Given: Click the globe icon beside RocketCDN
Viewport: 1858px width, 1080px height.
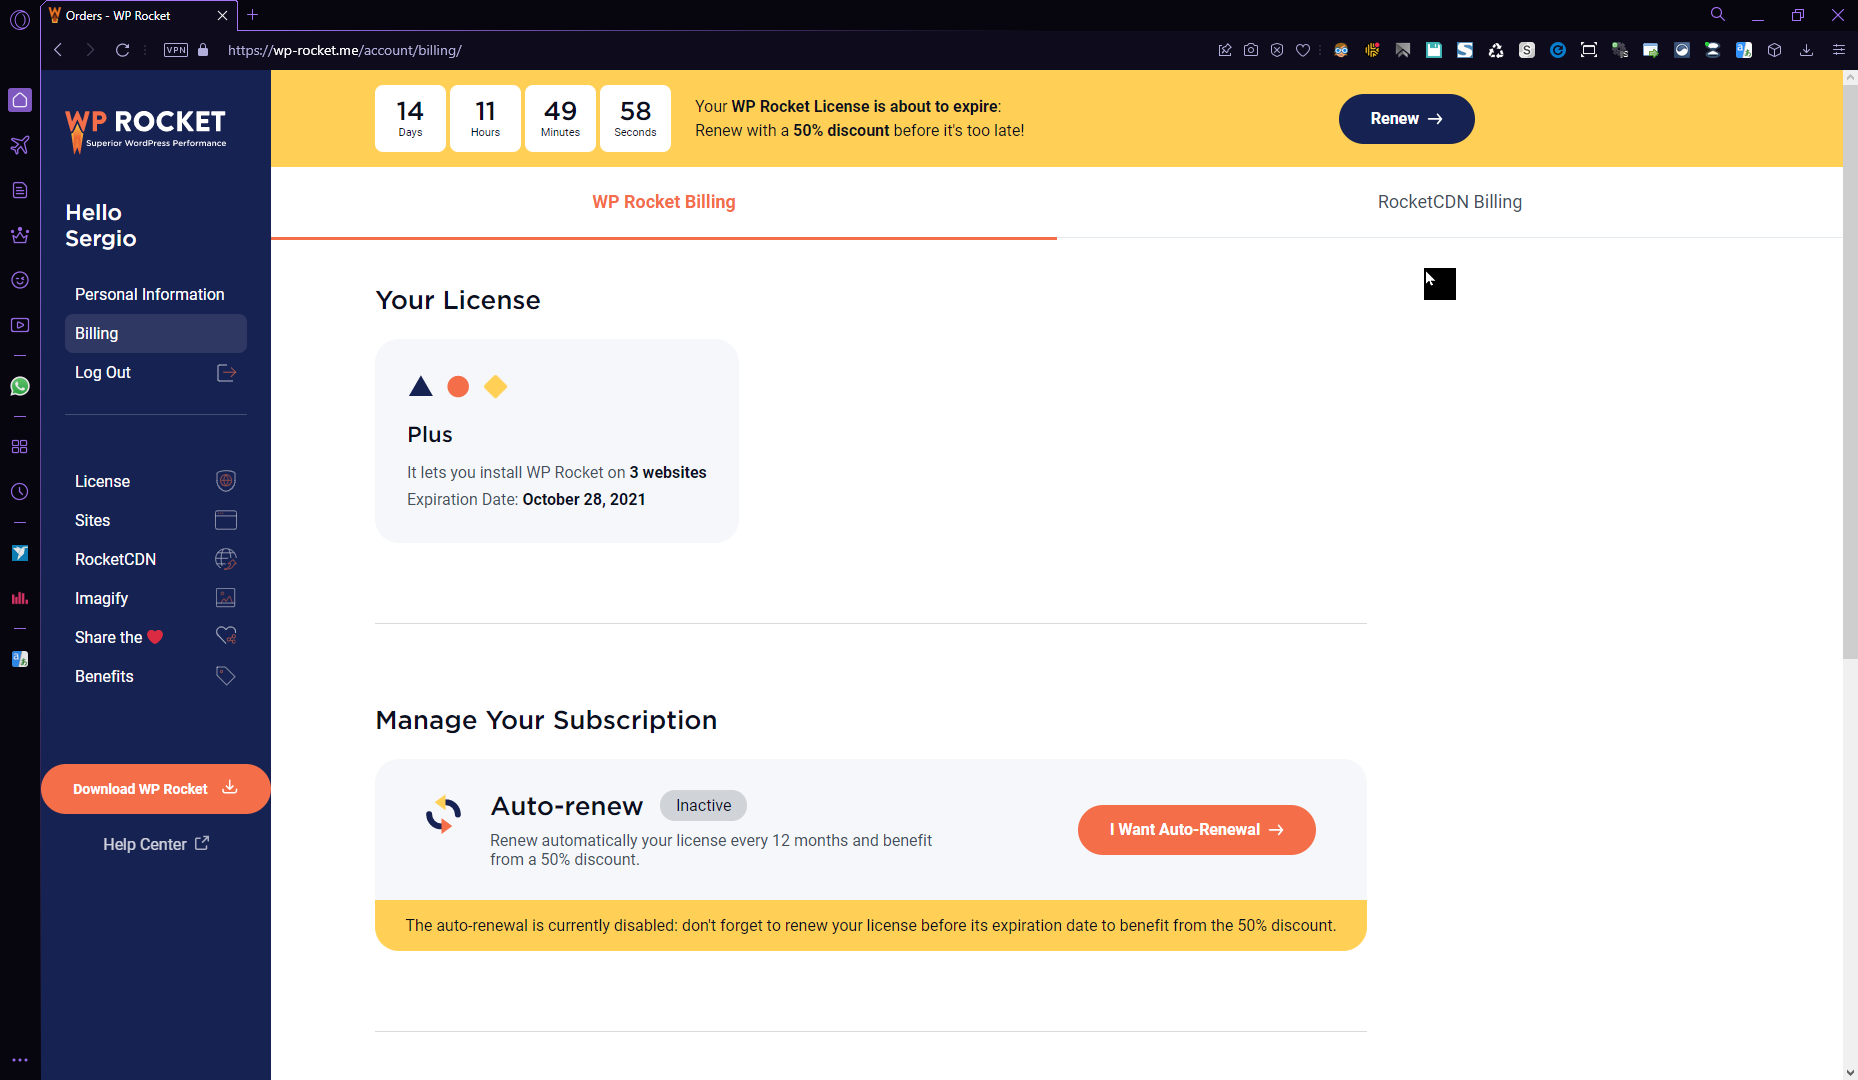Looking at the screenshot, I should tap(226, 559).
